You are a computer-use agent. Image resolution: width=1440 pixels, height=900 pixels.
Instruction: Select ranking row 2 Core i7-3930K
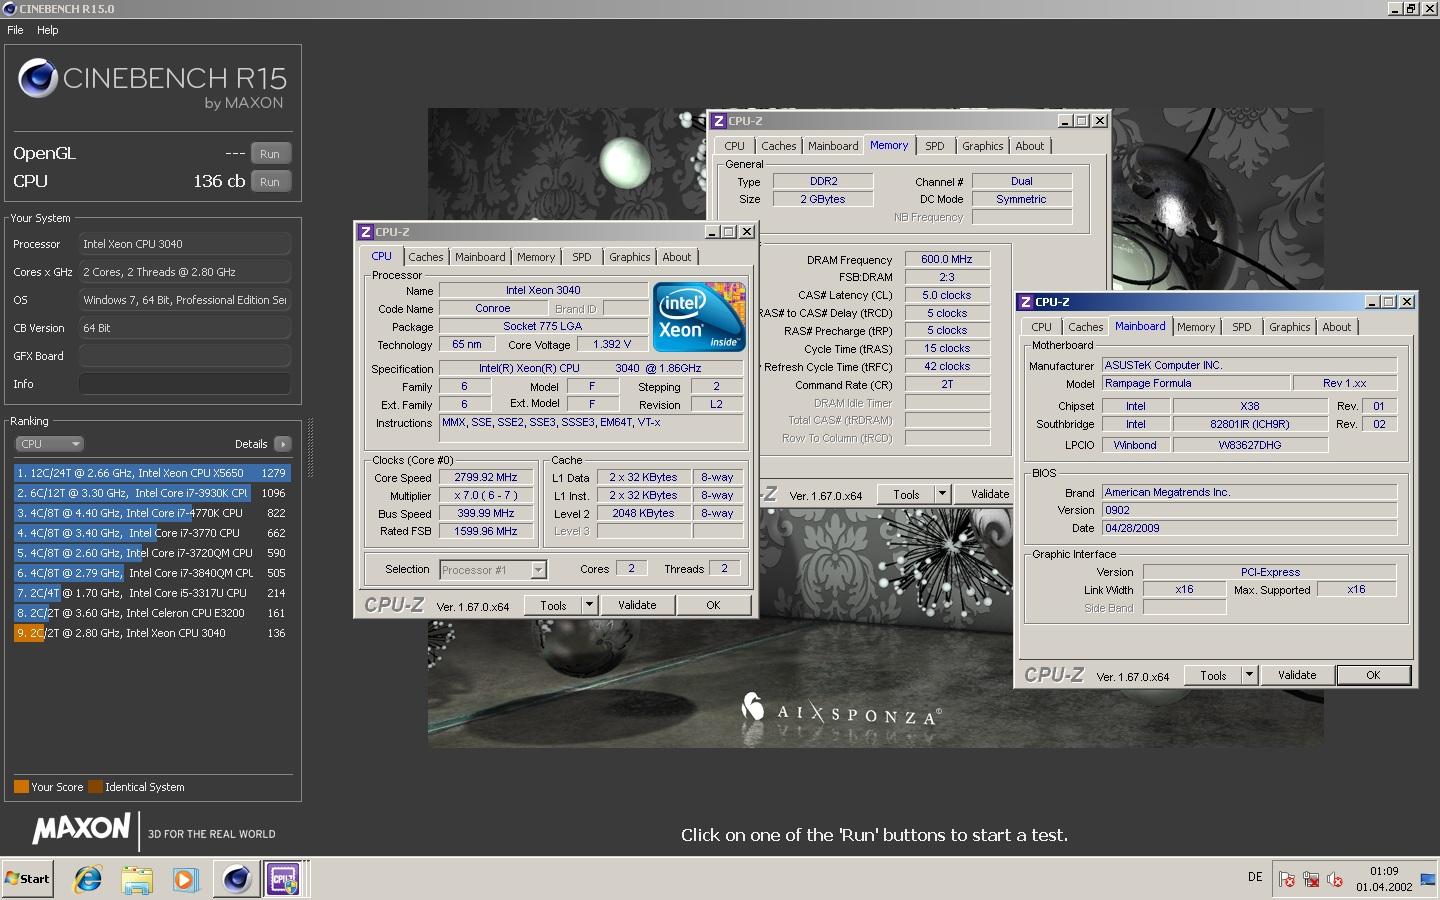(152, 493)
